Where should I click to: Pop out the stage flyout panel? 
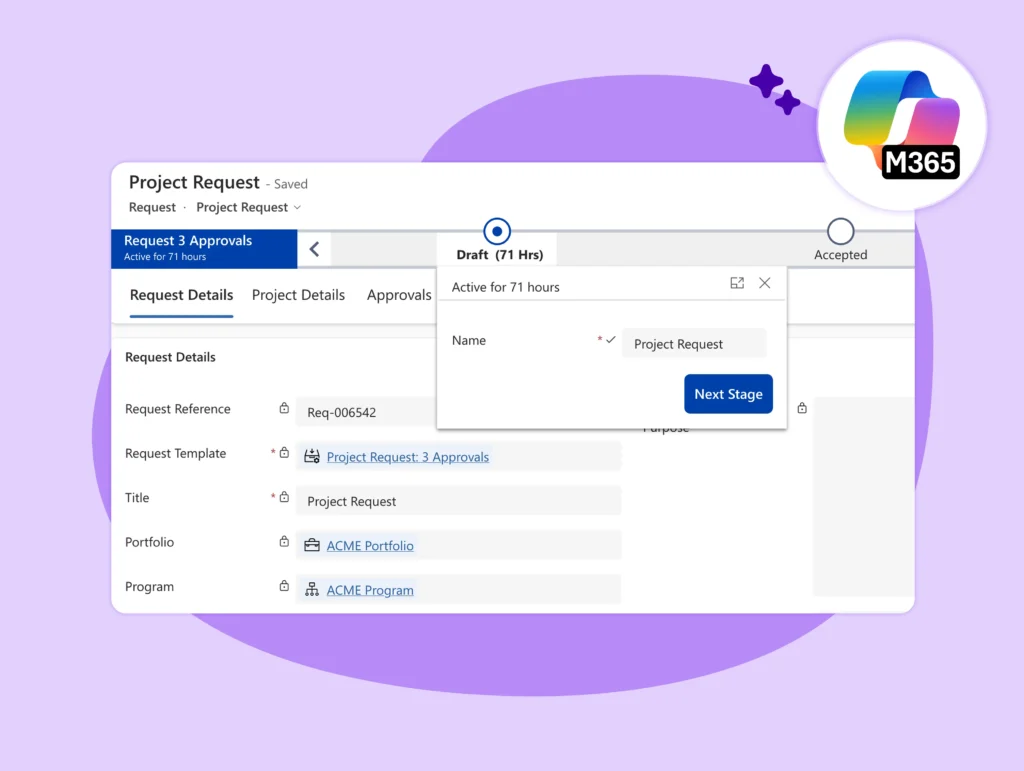click(x=737, y=283)
